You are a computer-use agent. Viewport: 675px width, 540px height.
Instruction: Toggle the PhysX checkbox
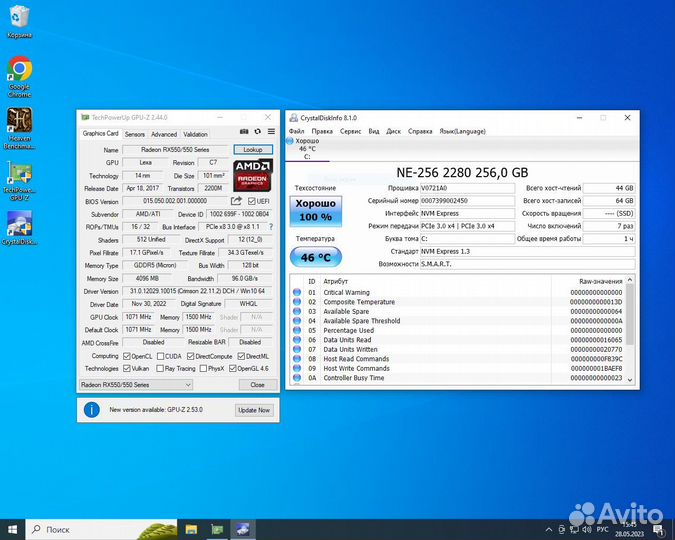pyautogui.click(x=203, y=368)
